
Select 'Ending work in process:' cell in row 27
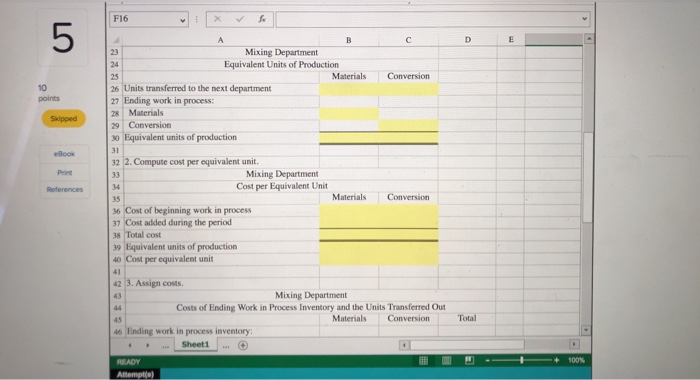tap(221, 101)
